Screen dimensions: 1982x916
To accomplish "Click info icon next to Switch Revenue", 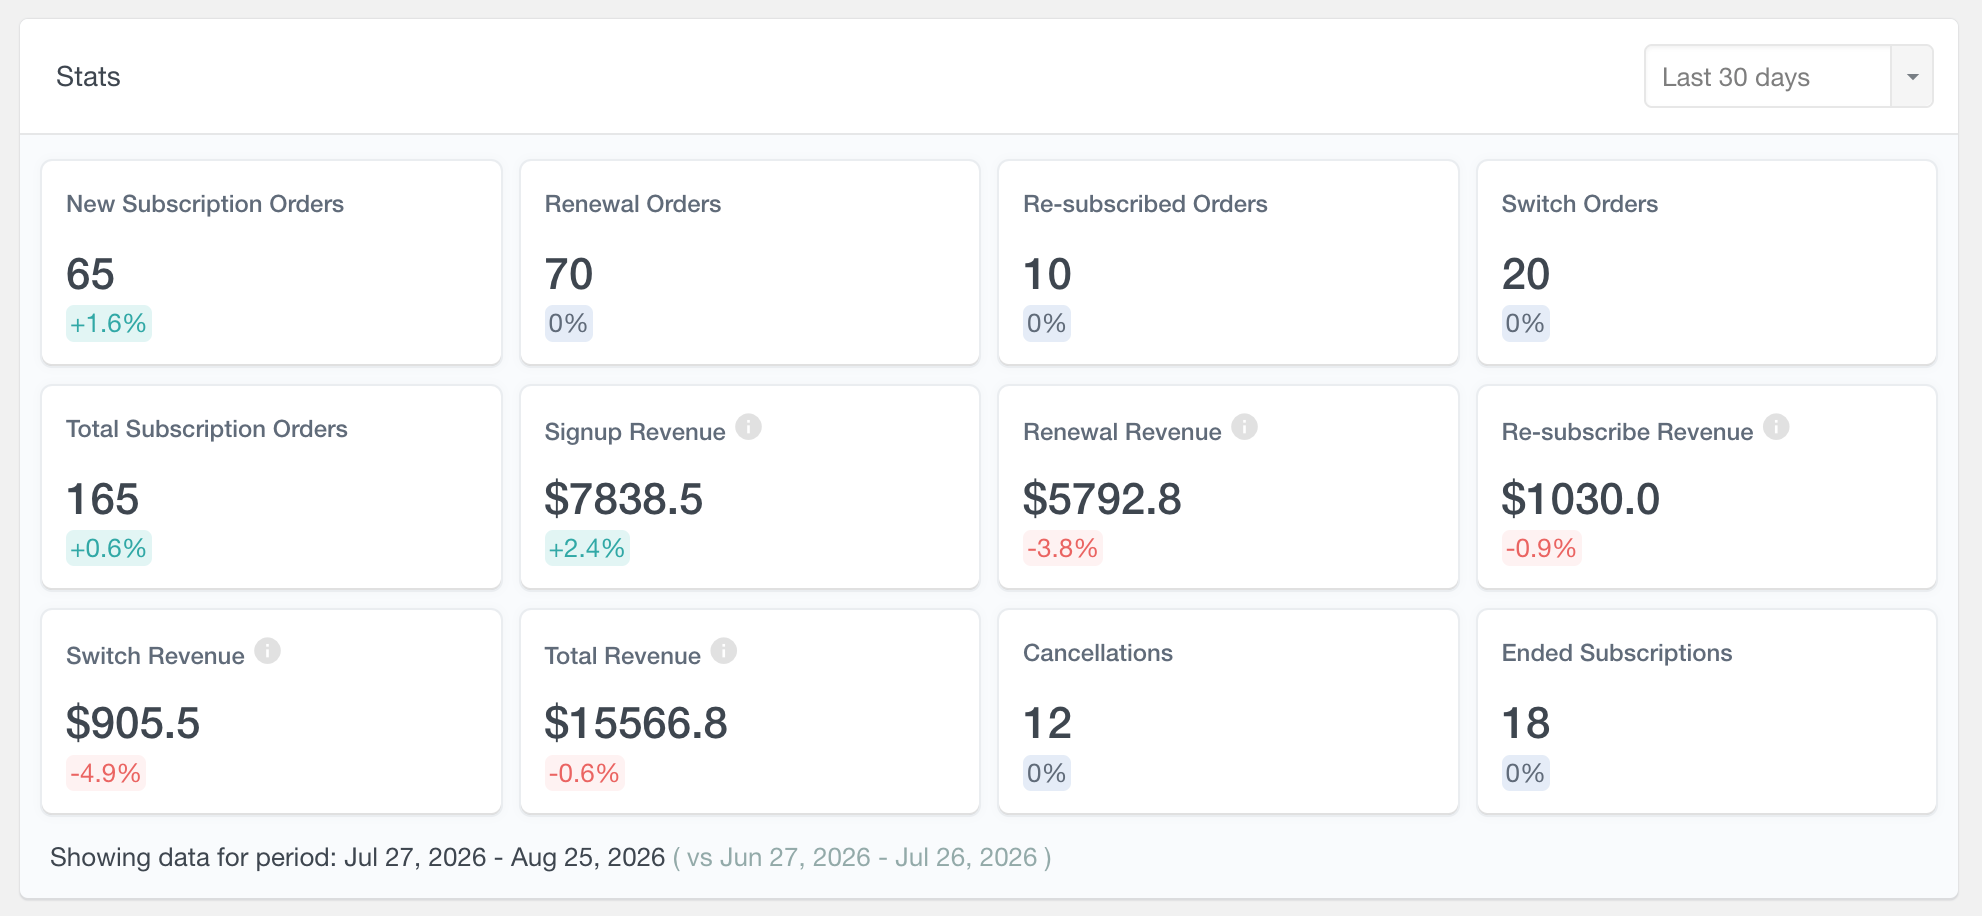I will [x=267, y=651].
